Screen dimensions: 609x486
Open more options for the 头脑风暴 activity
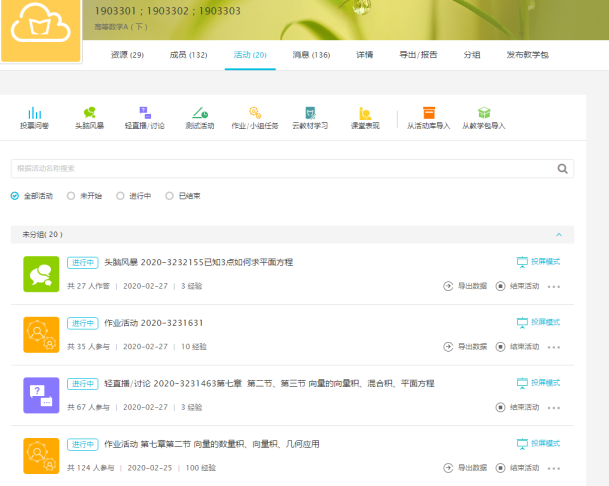pyautogui.click(x=554, y=288)
